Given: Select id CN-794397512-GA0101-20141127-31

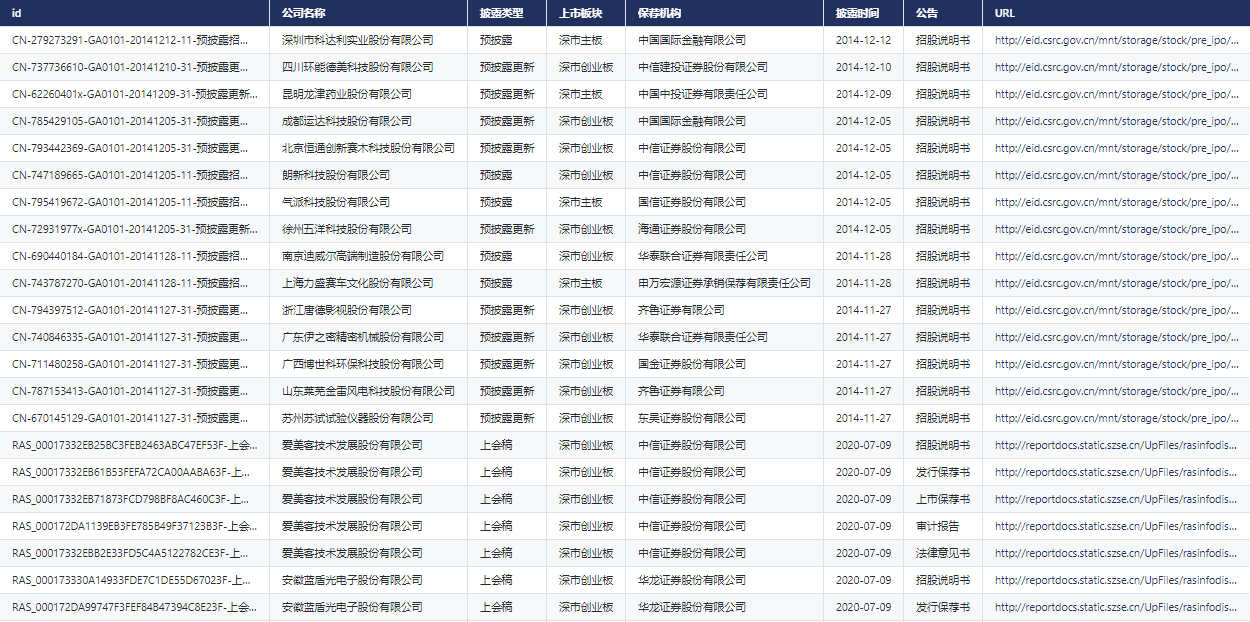Looking at the screenshot, I should click(x=130, y=310).
